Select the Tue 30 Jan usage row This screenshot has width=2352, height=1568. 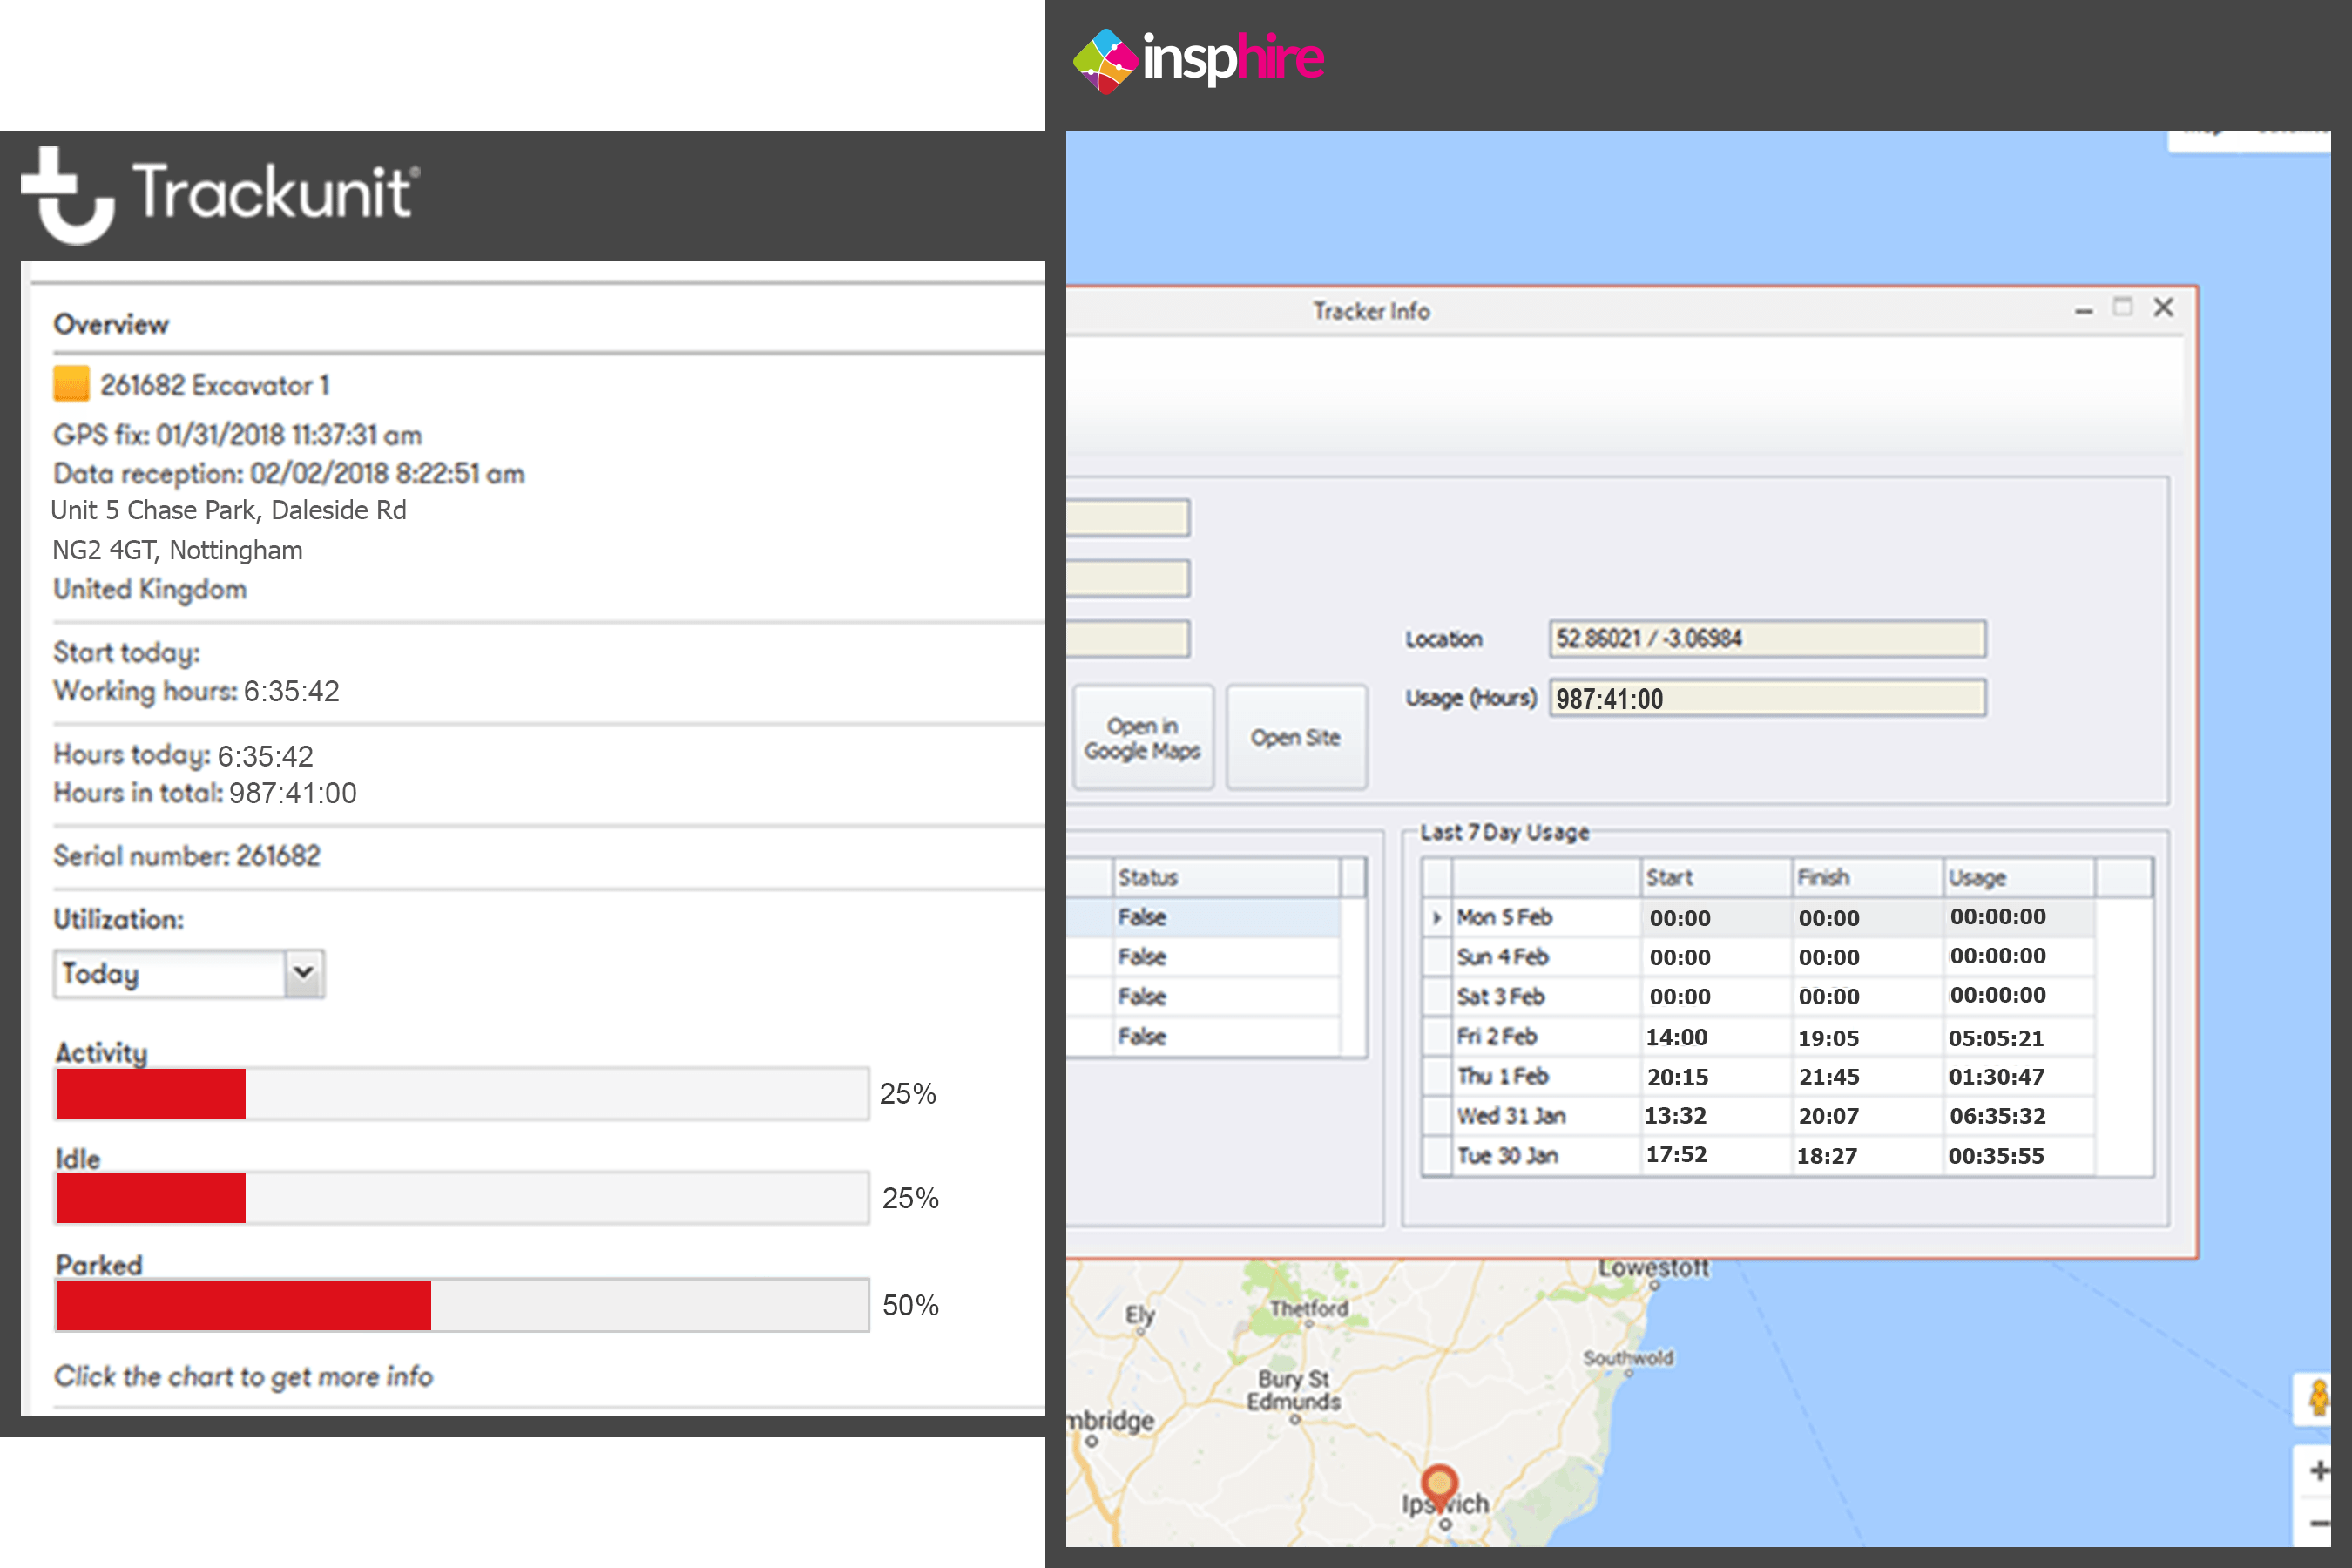point(1759,1156)
